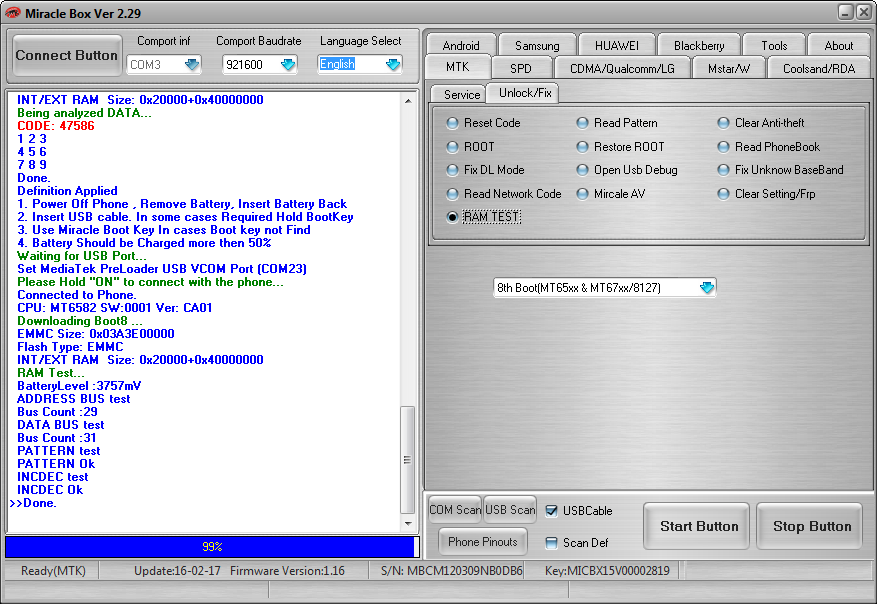
Task: Open the Unlock/Fix sub-tab
Action: [x=525, y=93]
